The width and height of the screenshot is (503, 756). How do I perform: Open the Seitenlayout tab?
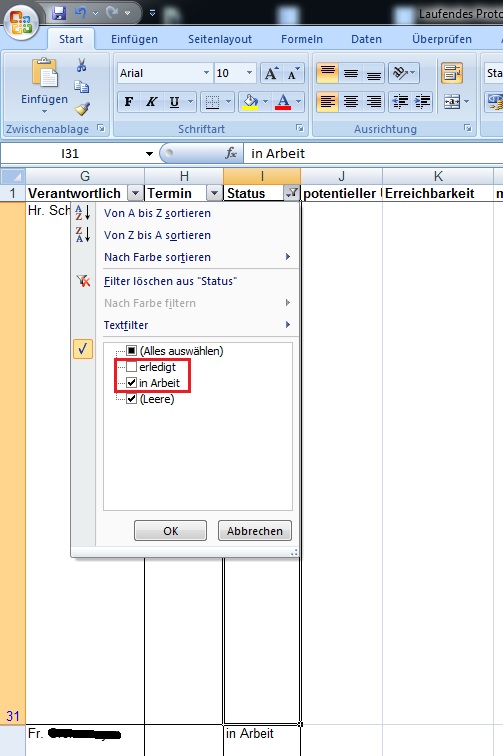[220, 39]
